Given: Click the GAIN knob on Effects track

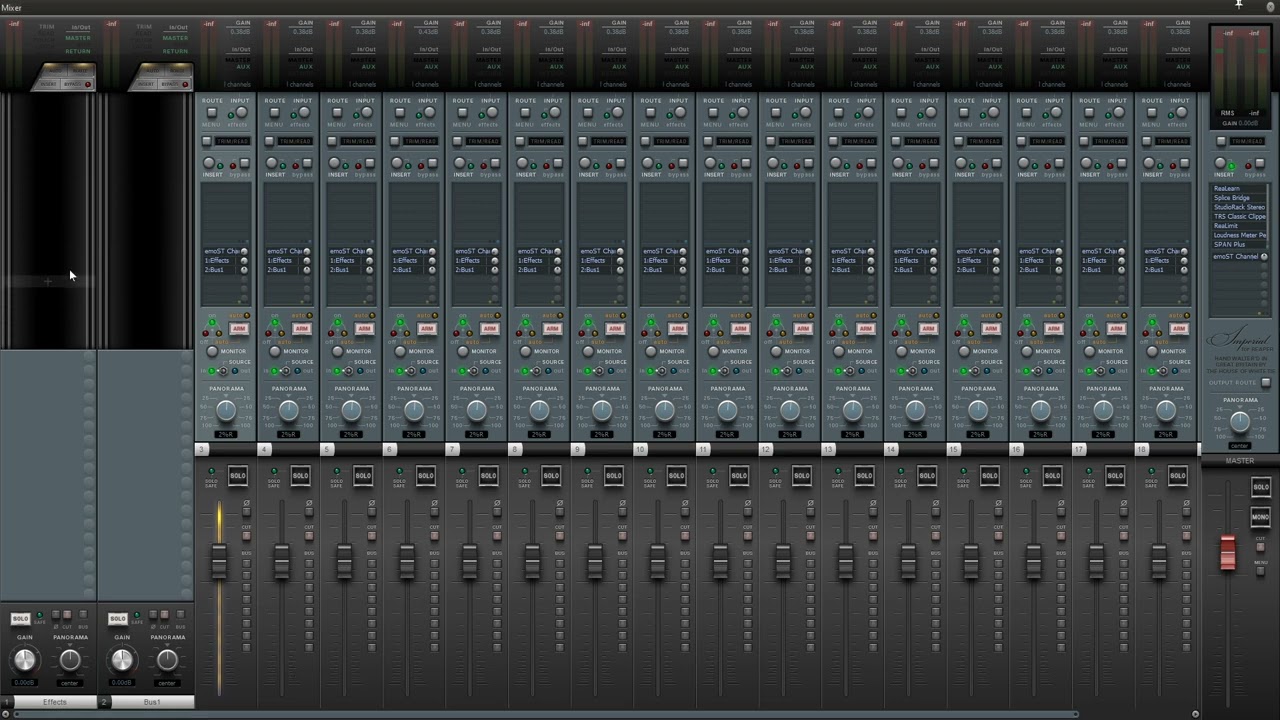Looking at the screenshot, I should (25, 660).
